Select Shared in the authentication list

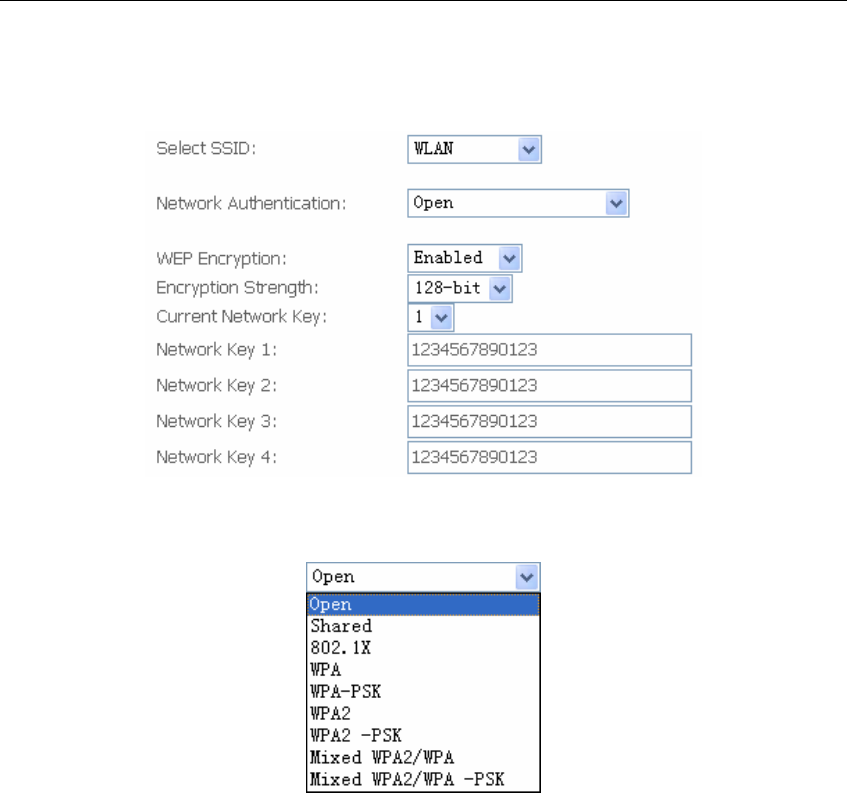pyautogui.click(x=423, y=626)
